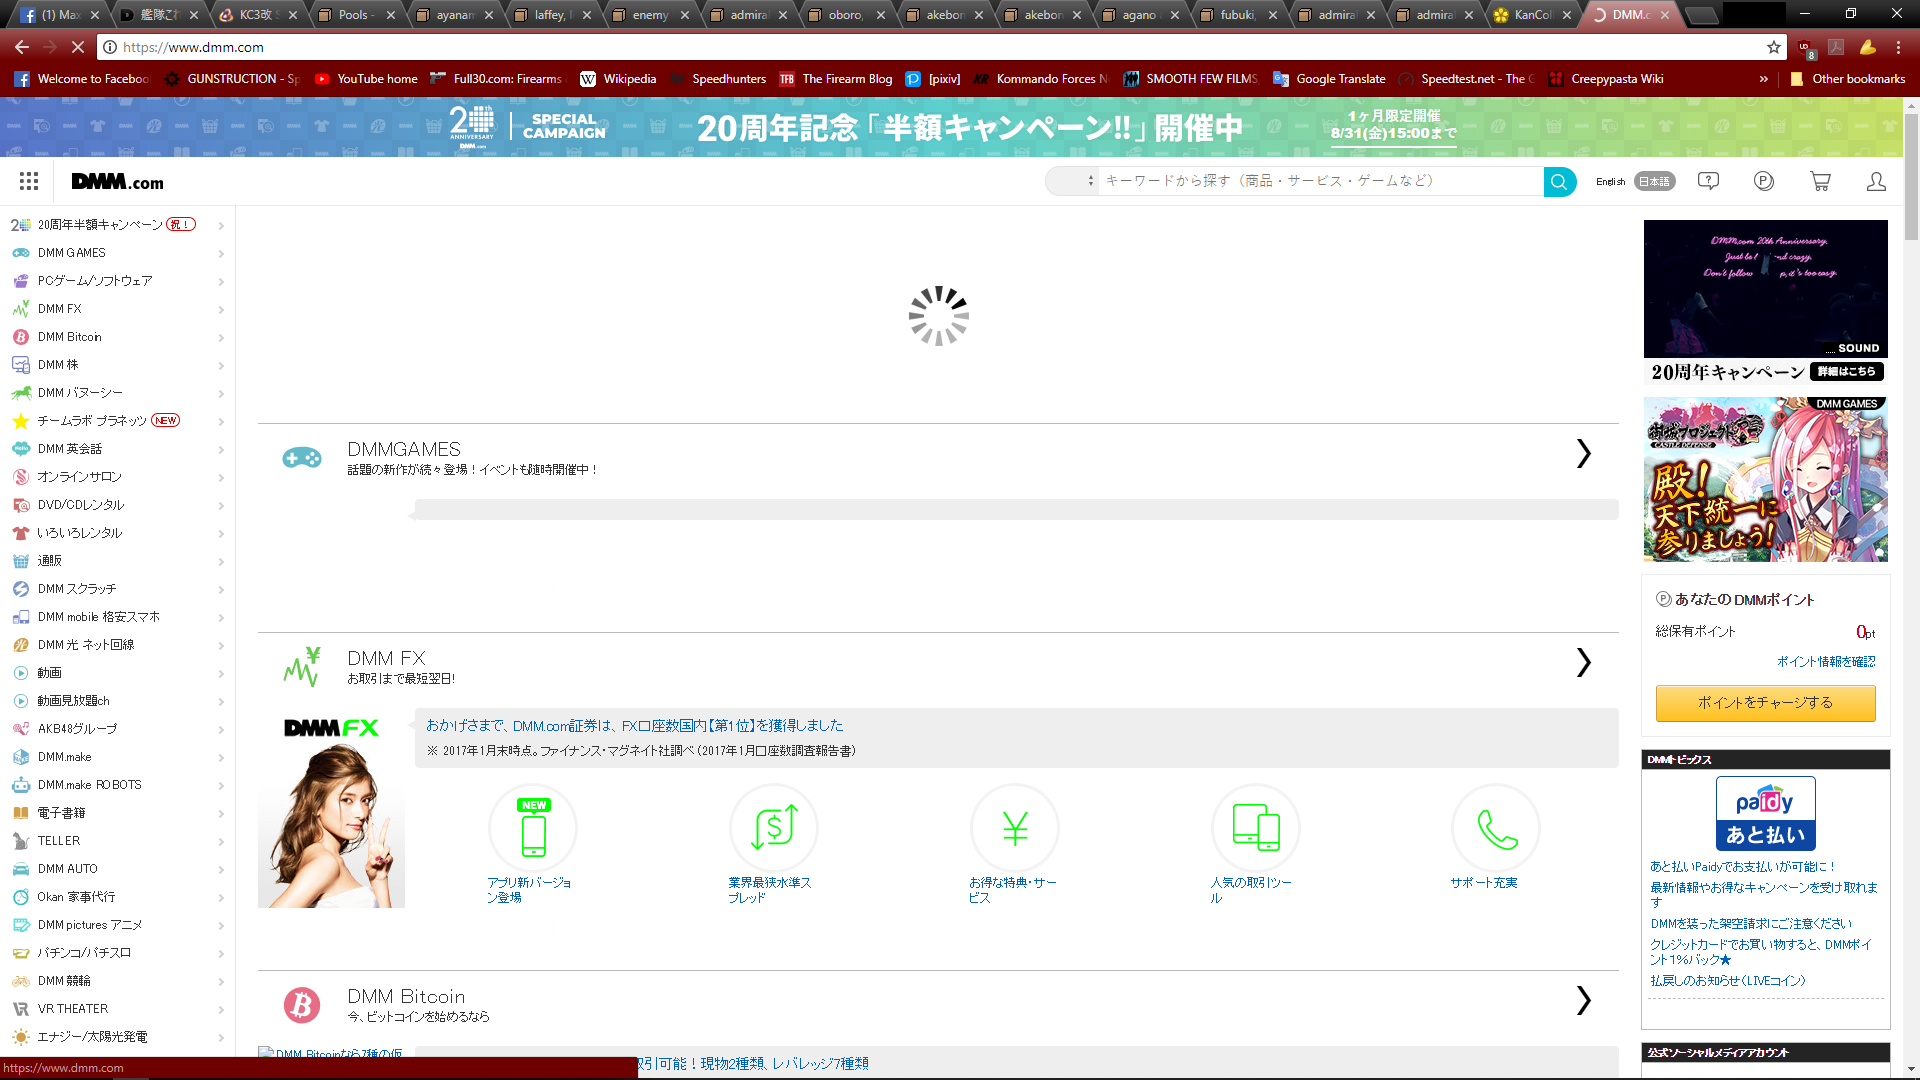Screen dimensions: 1920x1080
Task: Click the search magnifier button
Action: pos(1559,182)
